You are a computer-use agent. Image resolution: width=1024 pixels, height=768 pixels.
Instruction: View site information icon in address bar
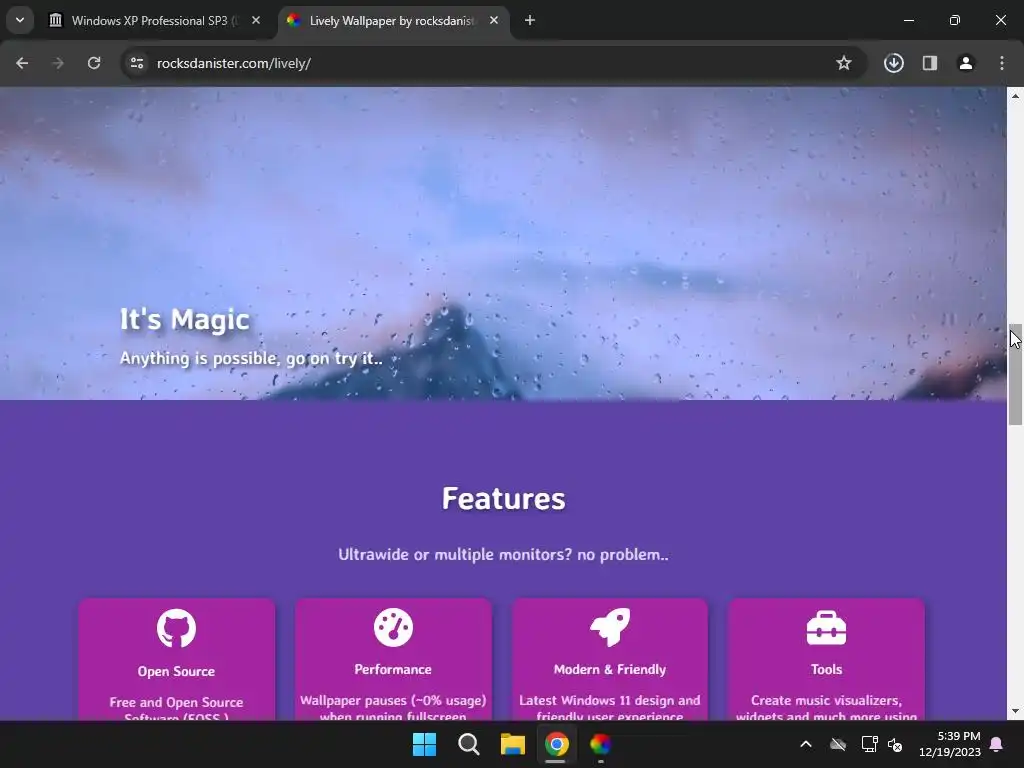pos(137,63)
